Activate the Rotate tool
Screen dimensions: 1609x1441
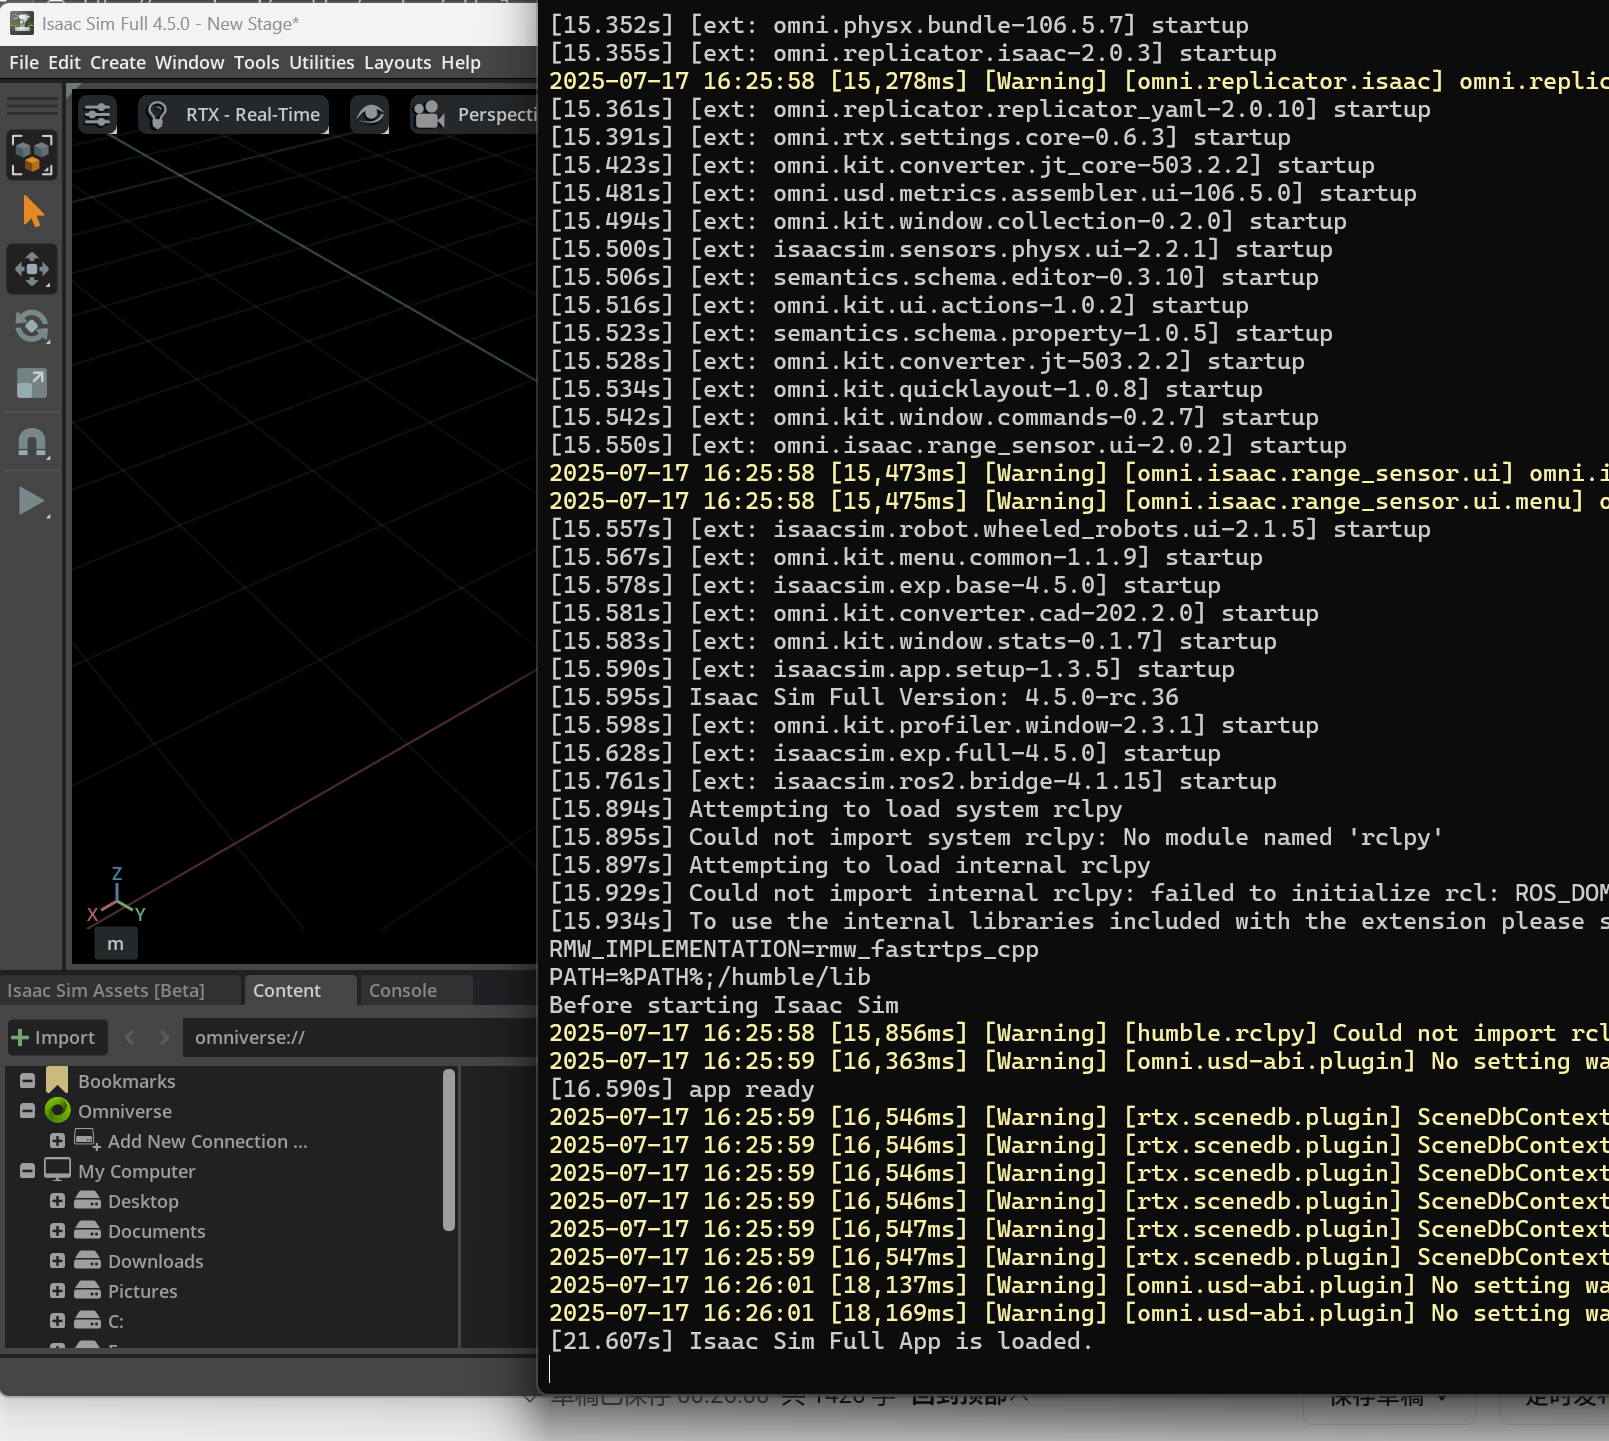pyautogui.click(x=32, y=326)
